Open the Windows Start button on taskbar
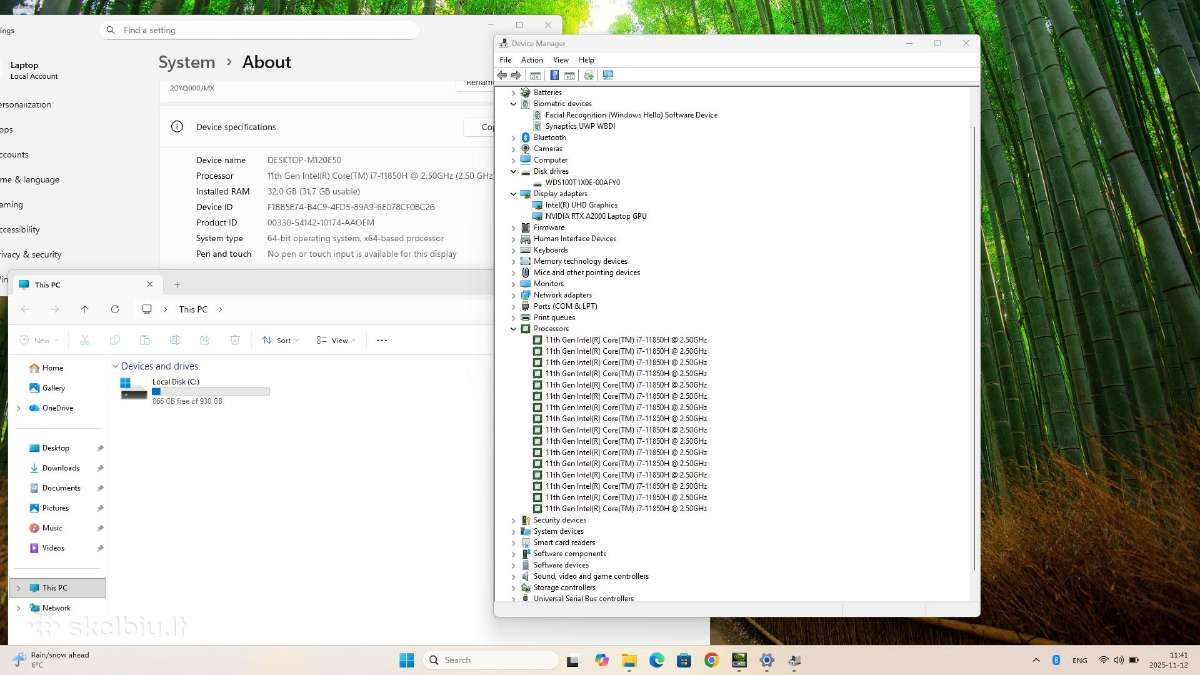 point(407,660)
